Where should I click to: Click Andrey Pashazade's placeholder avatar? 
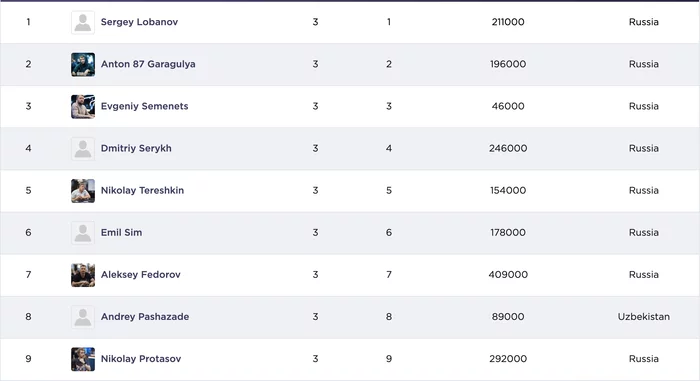(83, 317)
